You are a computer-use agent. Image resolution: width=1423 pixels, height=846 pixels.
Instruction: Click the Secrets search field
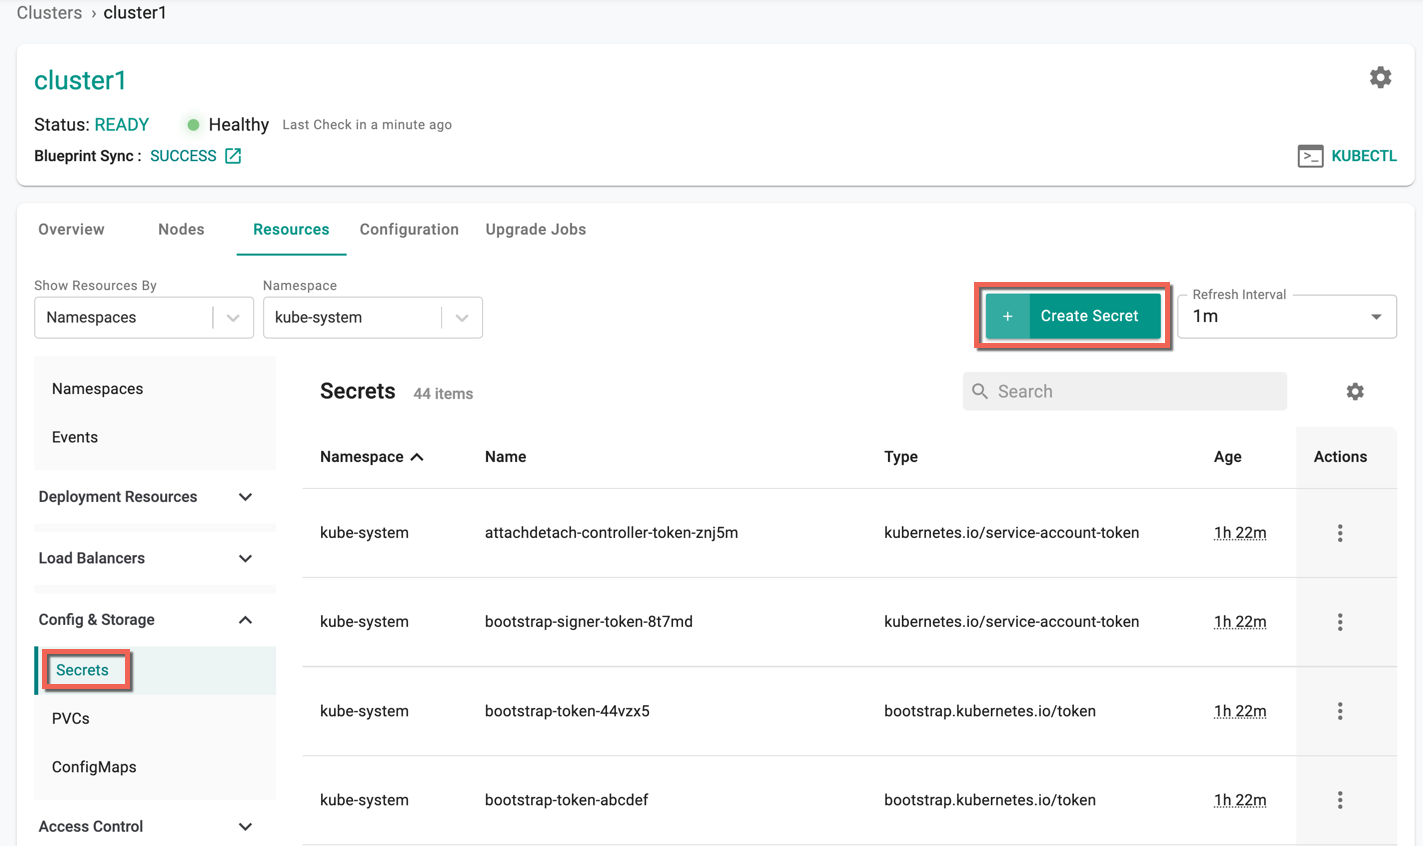click(1125, 391)
